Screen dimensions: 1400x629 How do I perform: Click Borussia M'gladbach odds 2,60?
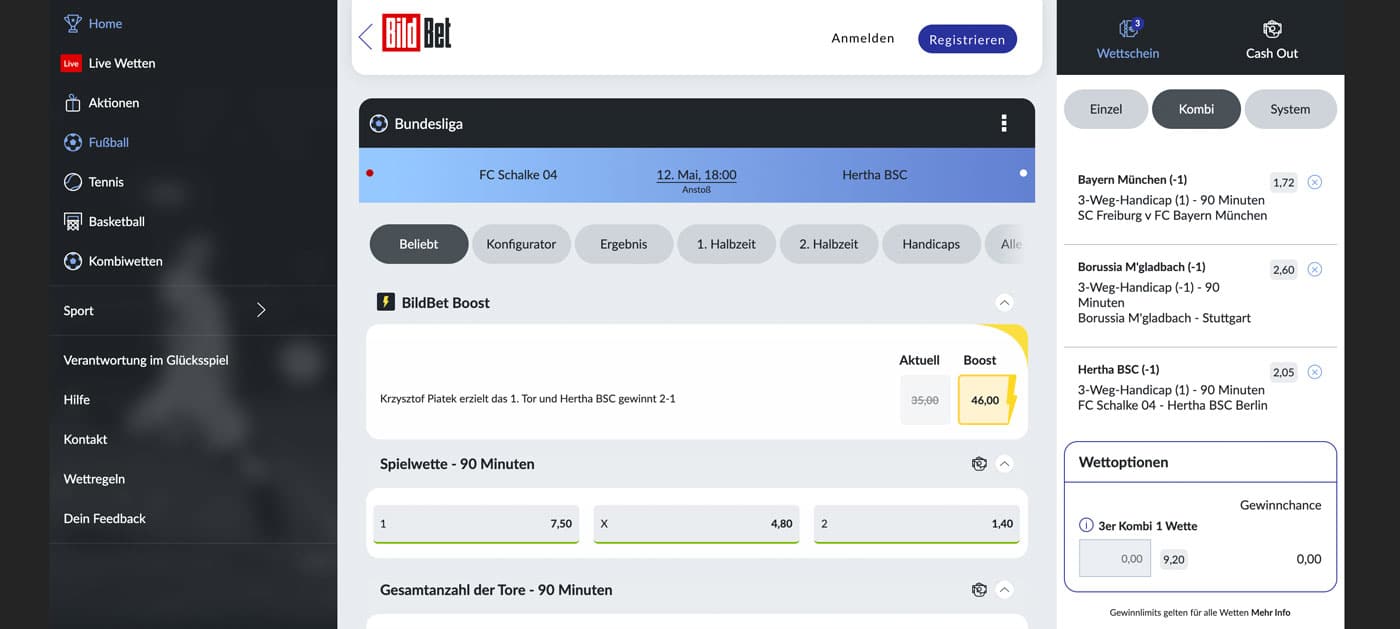click(1283, 269)
